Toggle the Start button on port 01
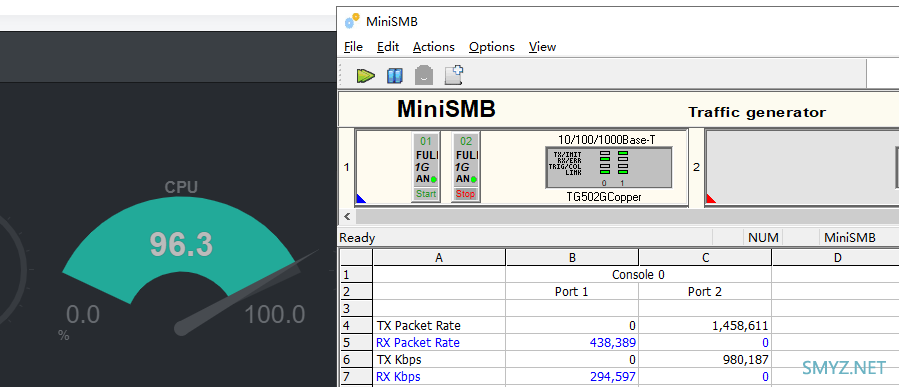The height and width of the screenshot is (387, 899). coord(426,194)
